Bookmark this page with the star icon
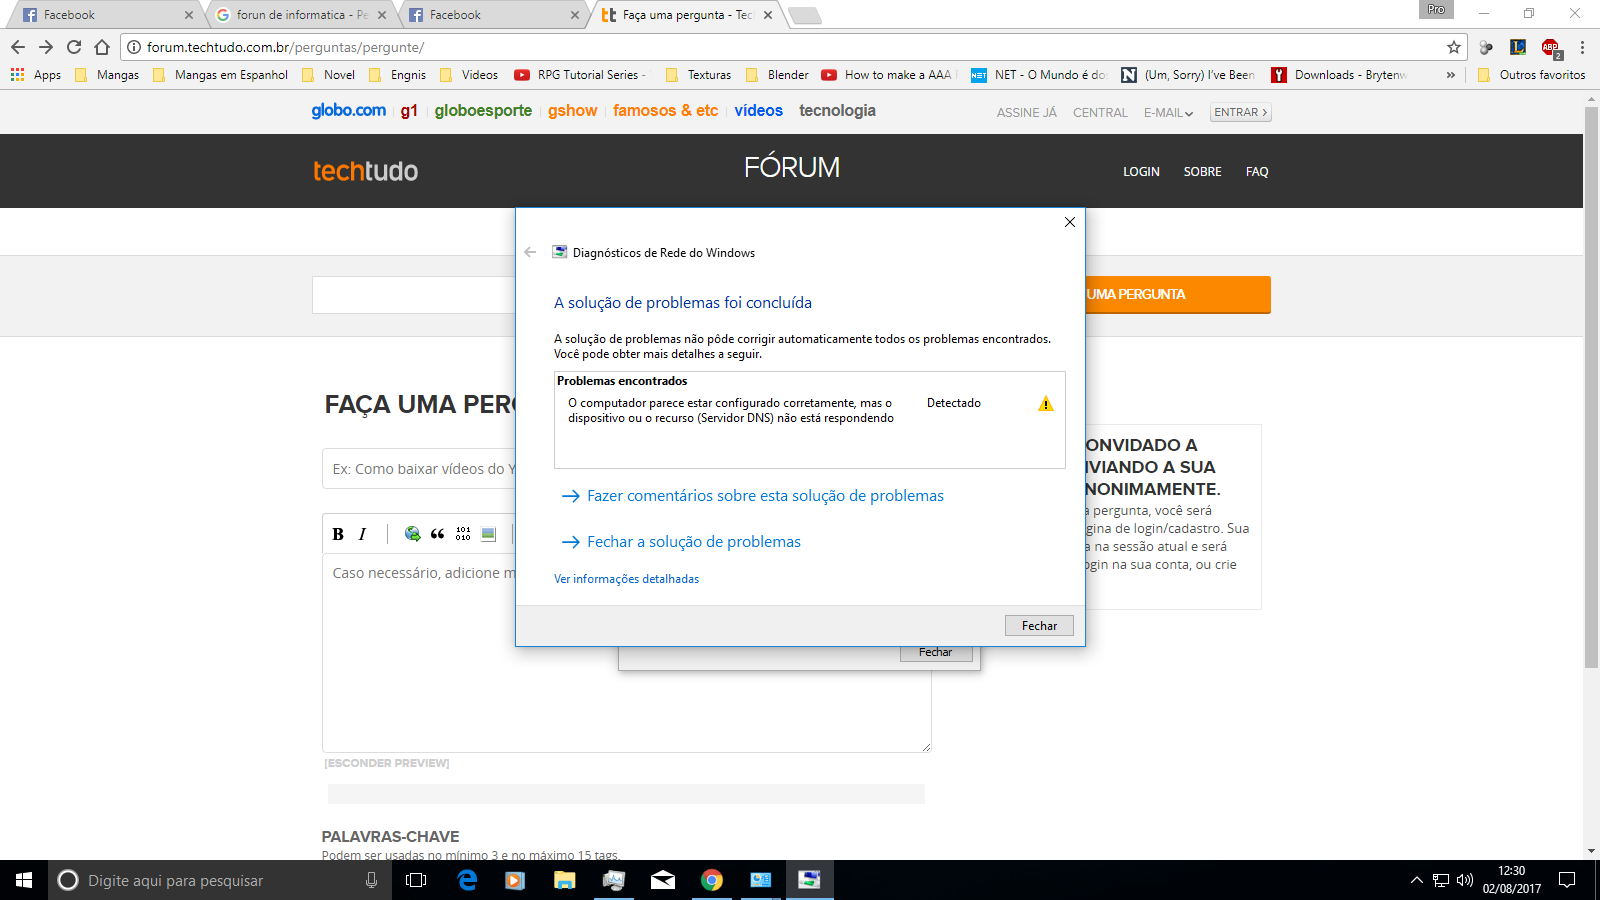This screenshot has height=900, width=1600. 1454,47
